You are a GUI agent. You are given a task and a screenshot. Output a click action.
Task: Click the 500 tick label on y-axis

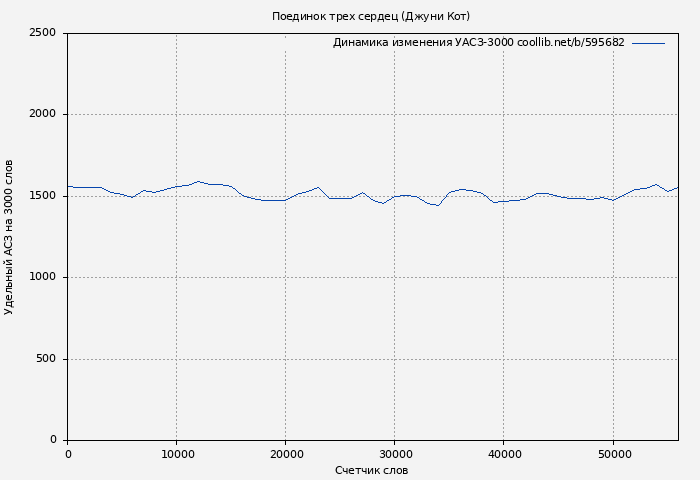(x=46, y=359)
